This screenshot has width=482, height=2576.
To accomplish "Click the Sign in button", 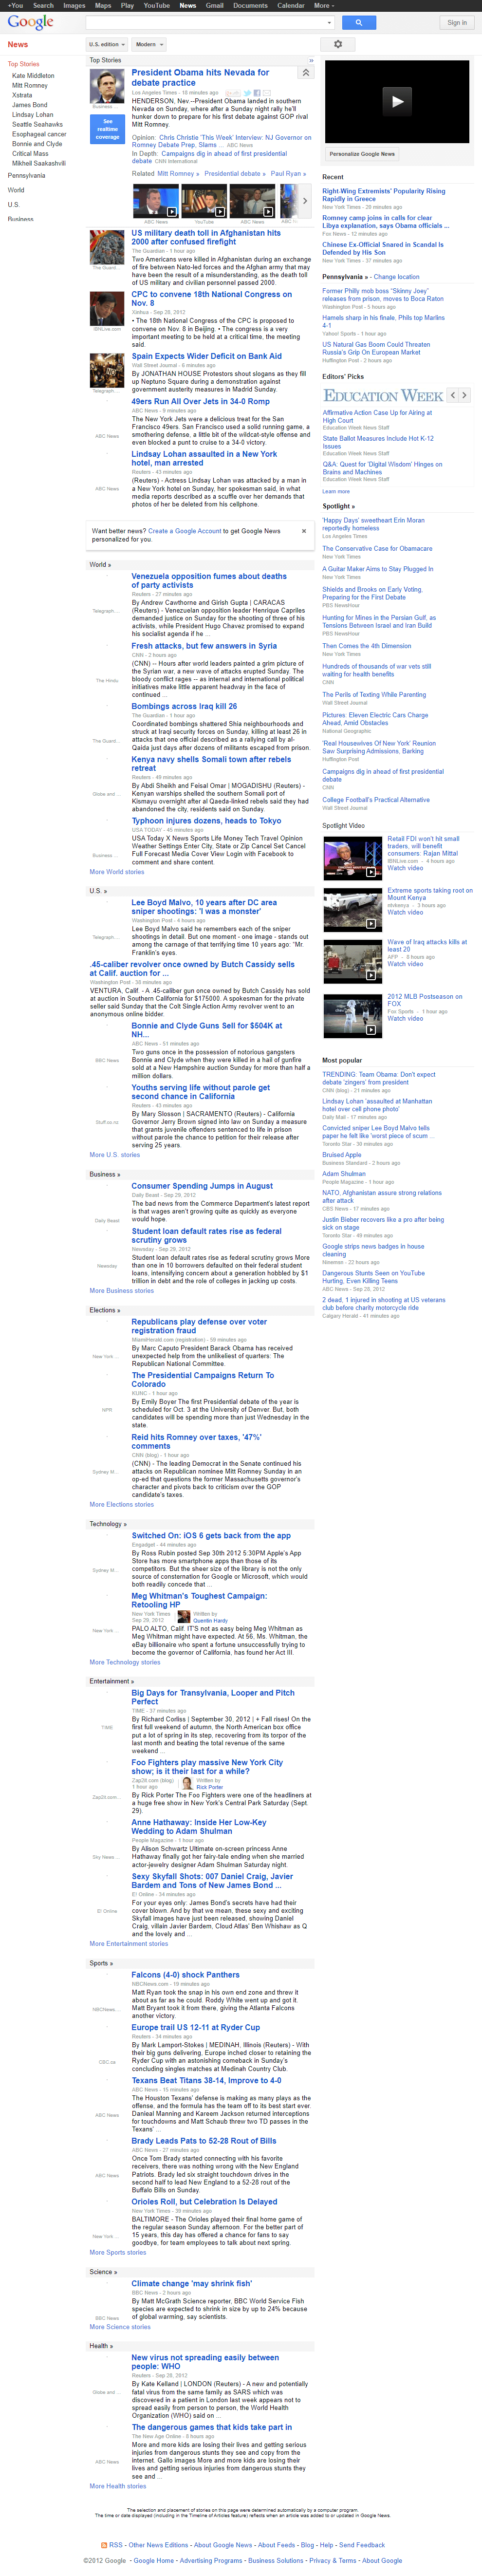I will [x=457, y=22].
